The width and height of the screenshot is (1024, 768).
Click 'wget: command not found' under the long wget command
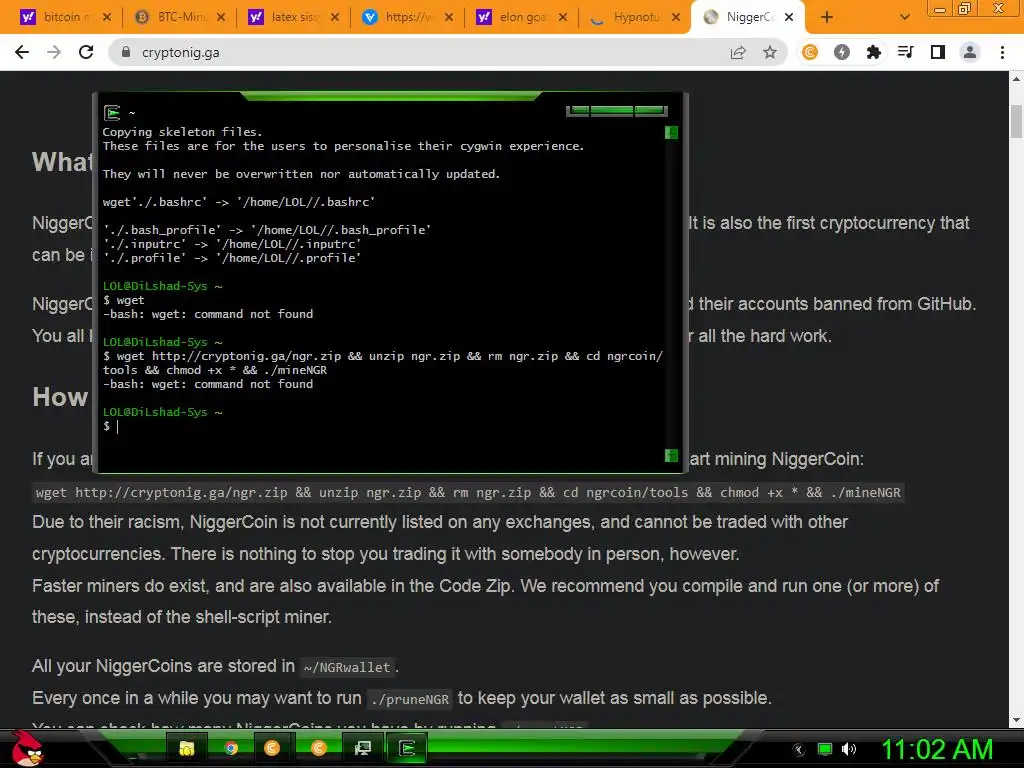click(x=232, y=384)
